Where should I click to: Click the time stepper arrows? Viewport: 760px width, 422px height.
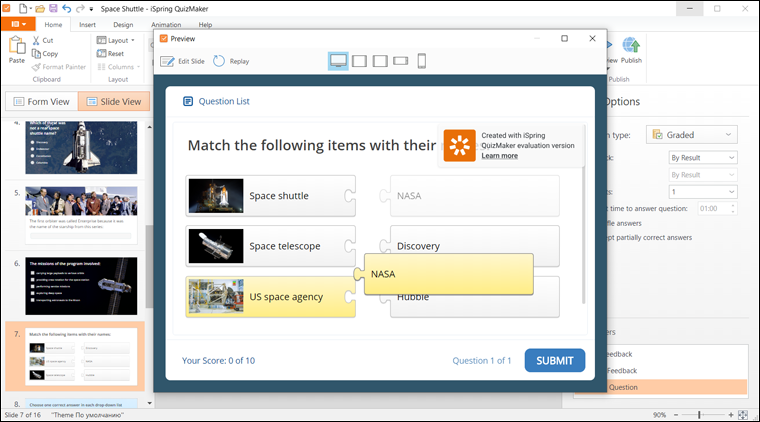(733, 208)
